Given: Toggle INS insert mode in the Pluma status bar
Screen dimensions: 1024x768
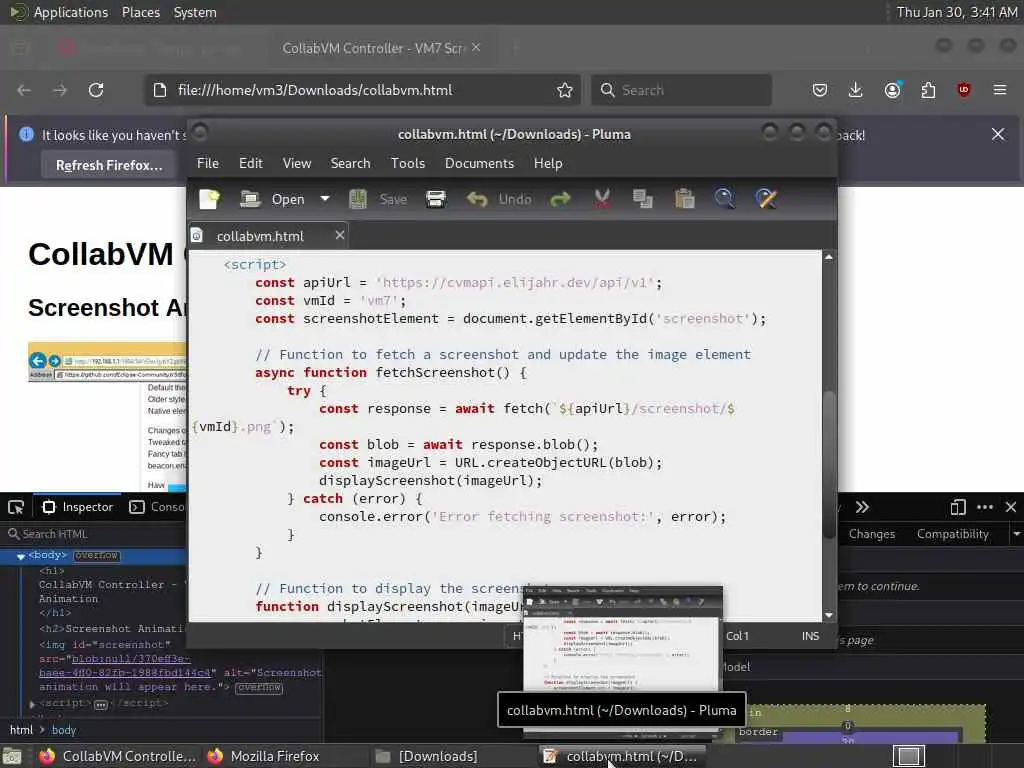Looking at the screenshot, I should click(810, 636).
